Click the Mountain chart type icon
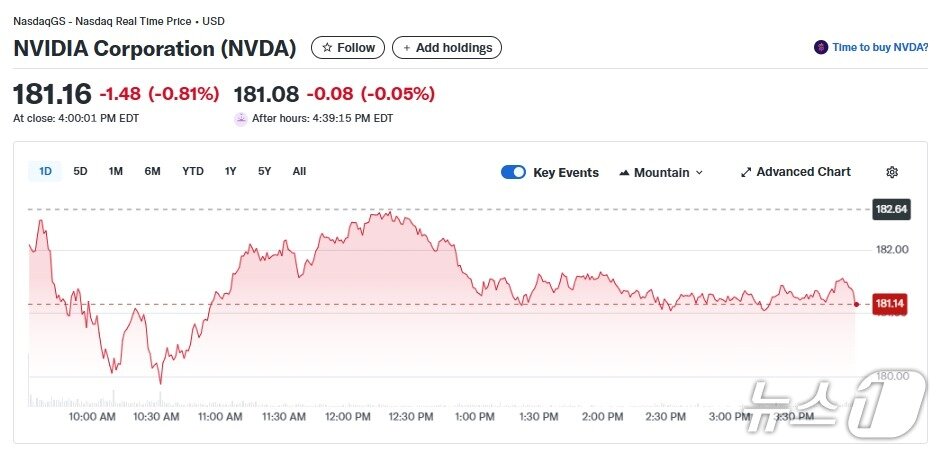Screen dimensions: 940x452 tap(625, 173)
